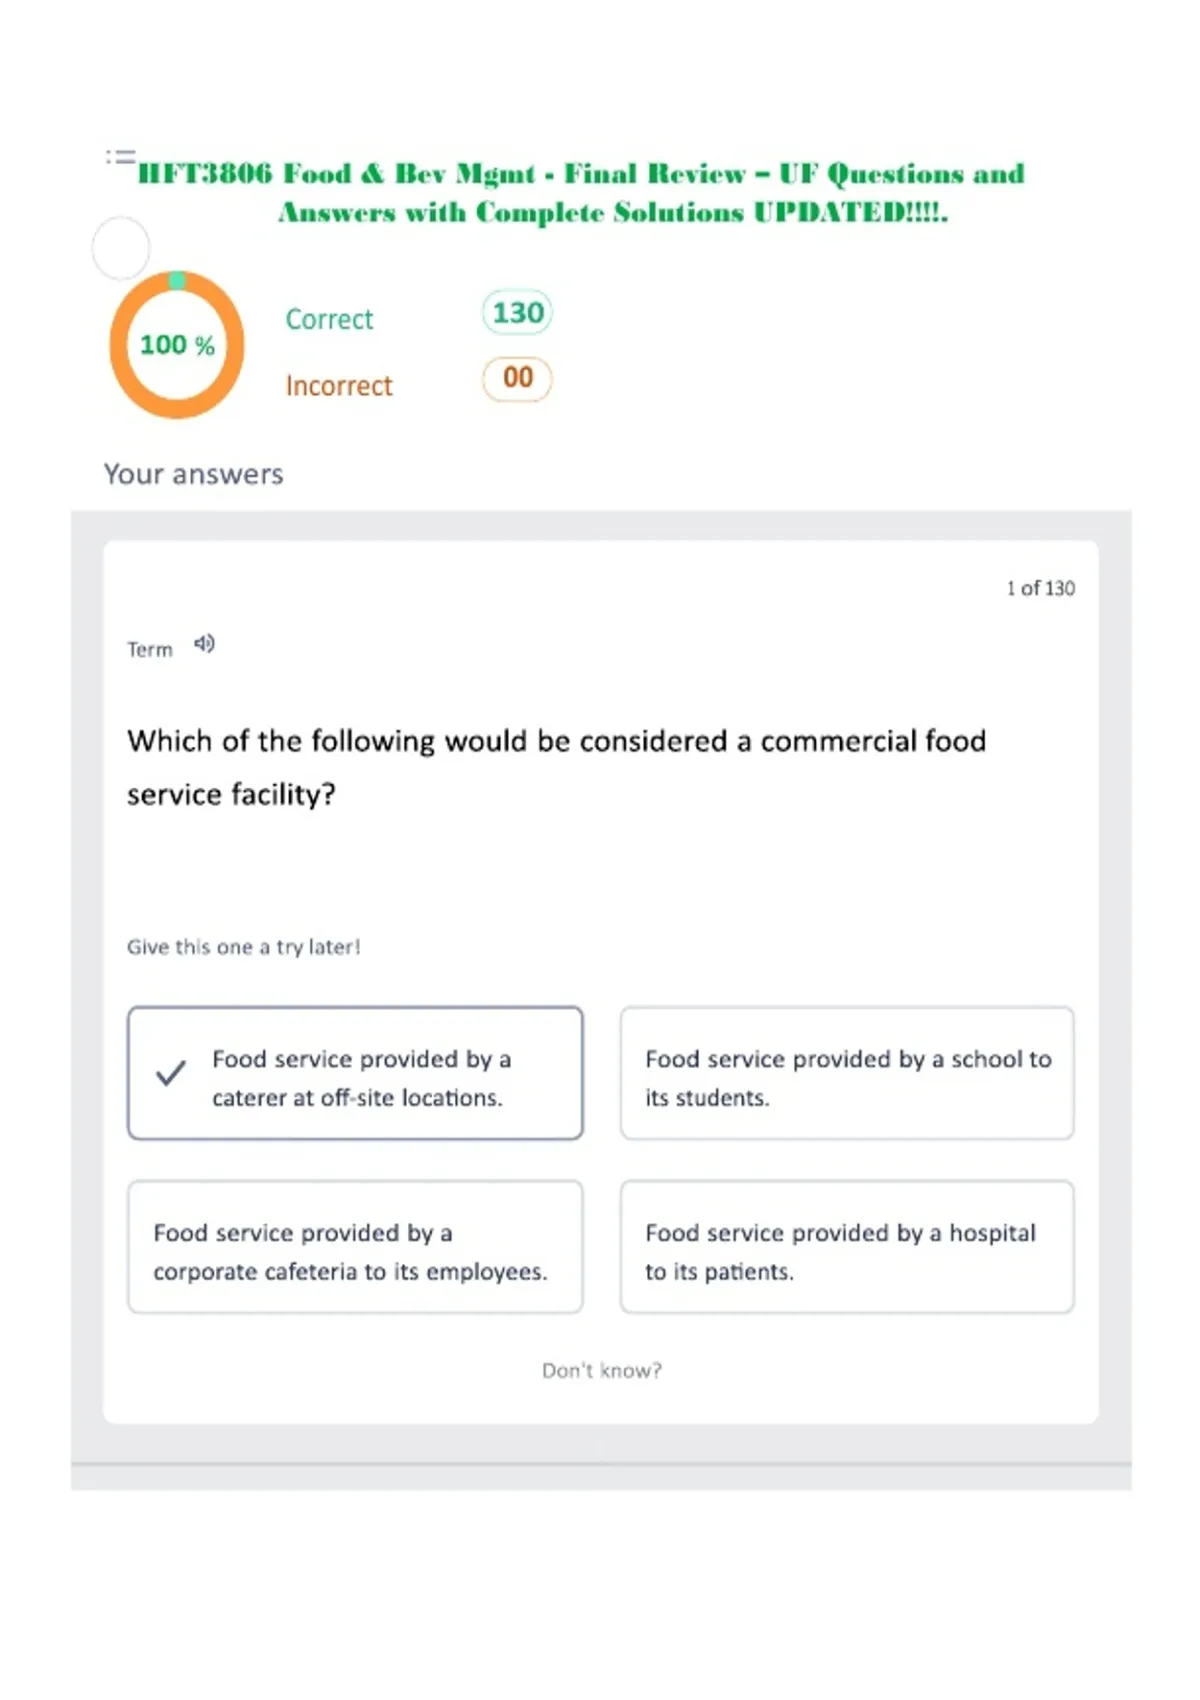Click the Term label on the card

tap(150, 650)
